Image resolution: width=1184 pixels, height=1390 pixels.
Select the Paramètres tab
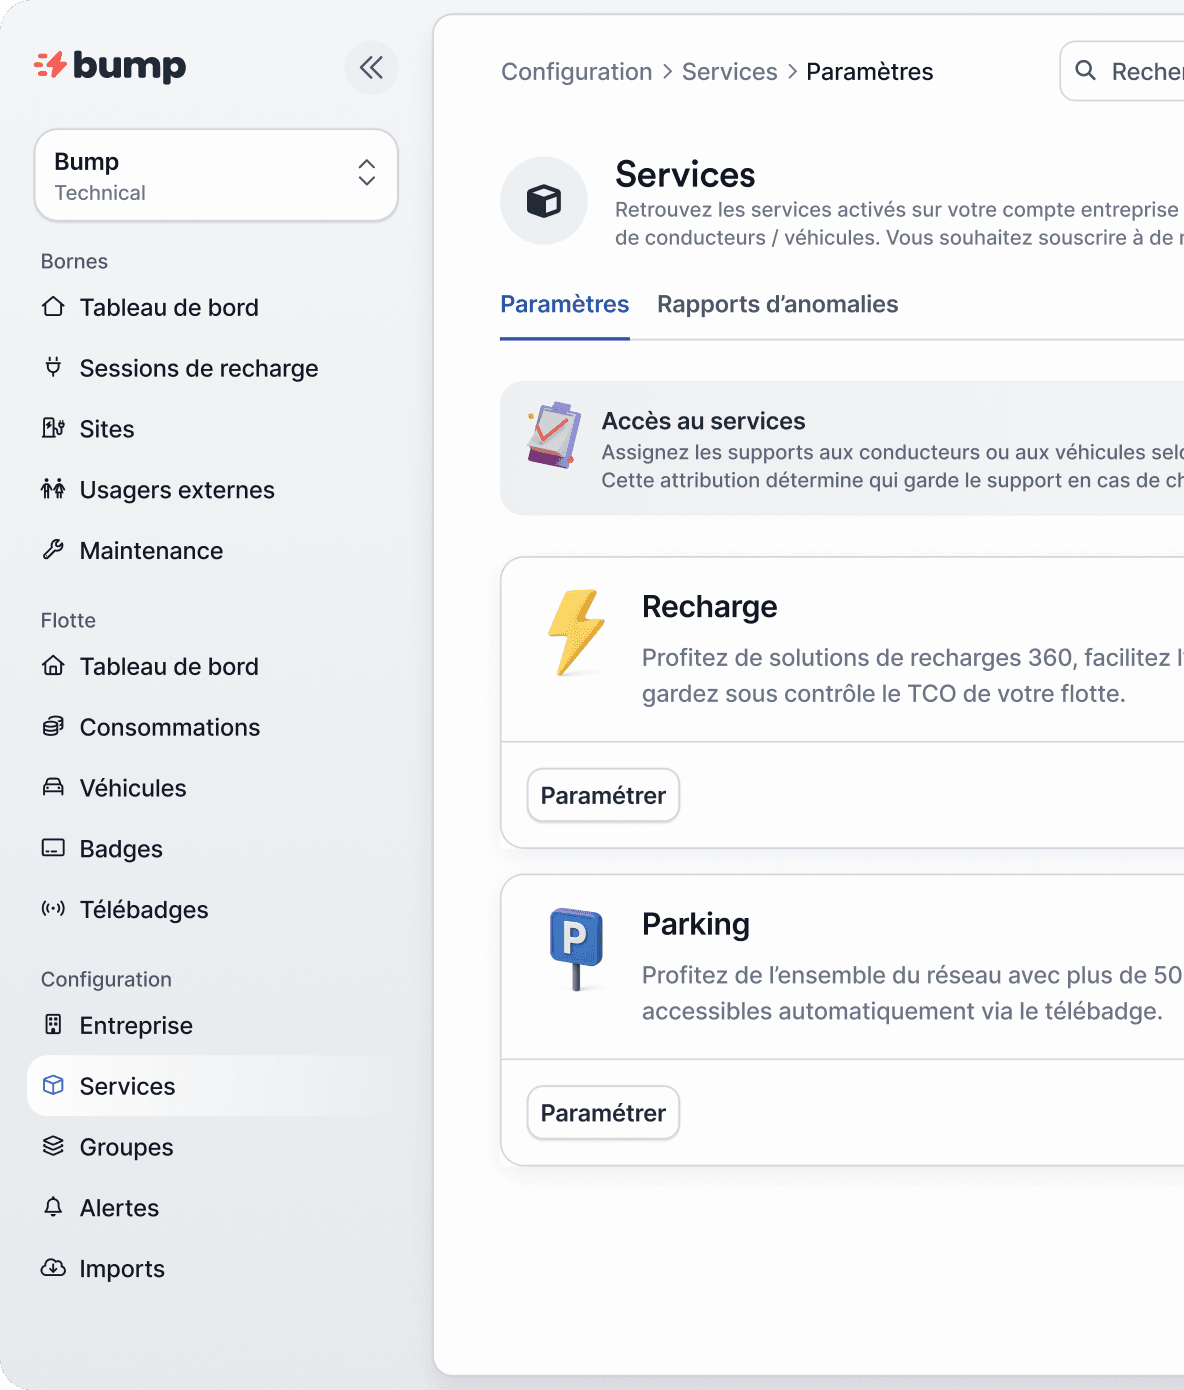(x=564, y=304)
